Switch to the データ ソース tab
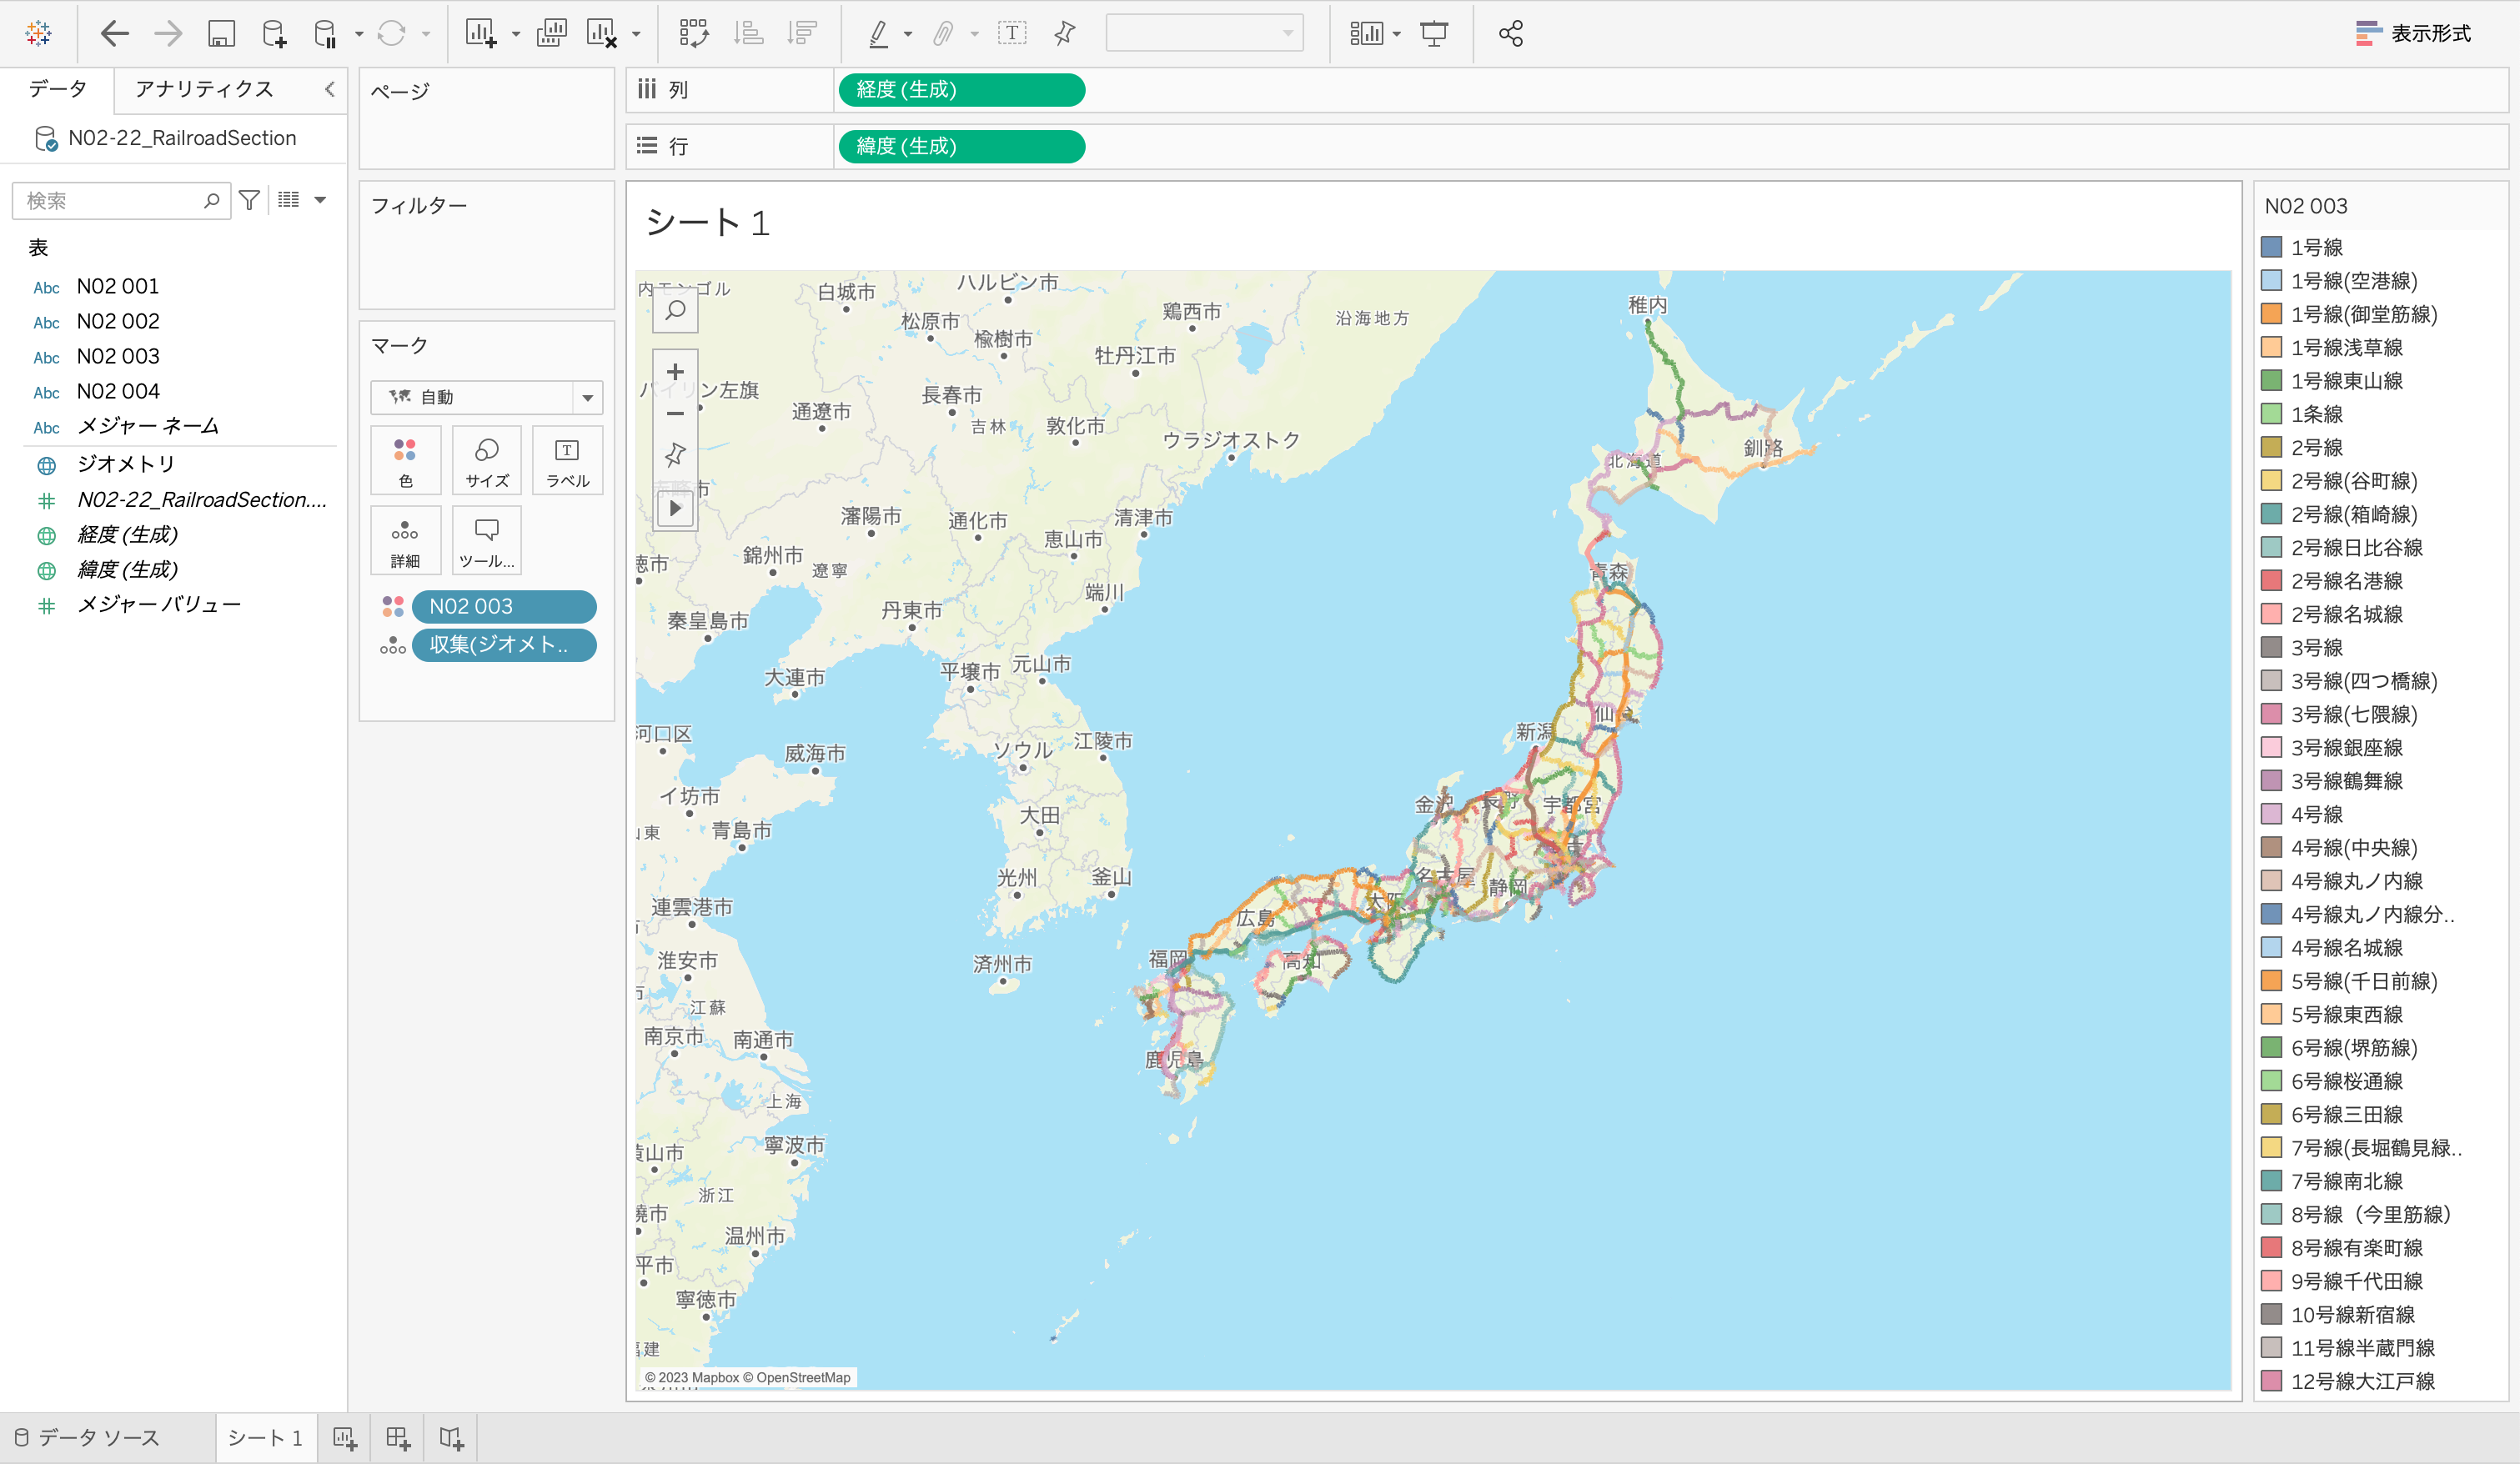Screen dimensions: 2520x1464 coord(97,1437)
